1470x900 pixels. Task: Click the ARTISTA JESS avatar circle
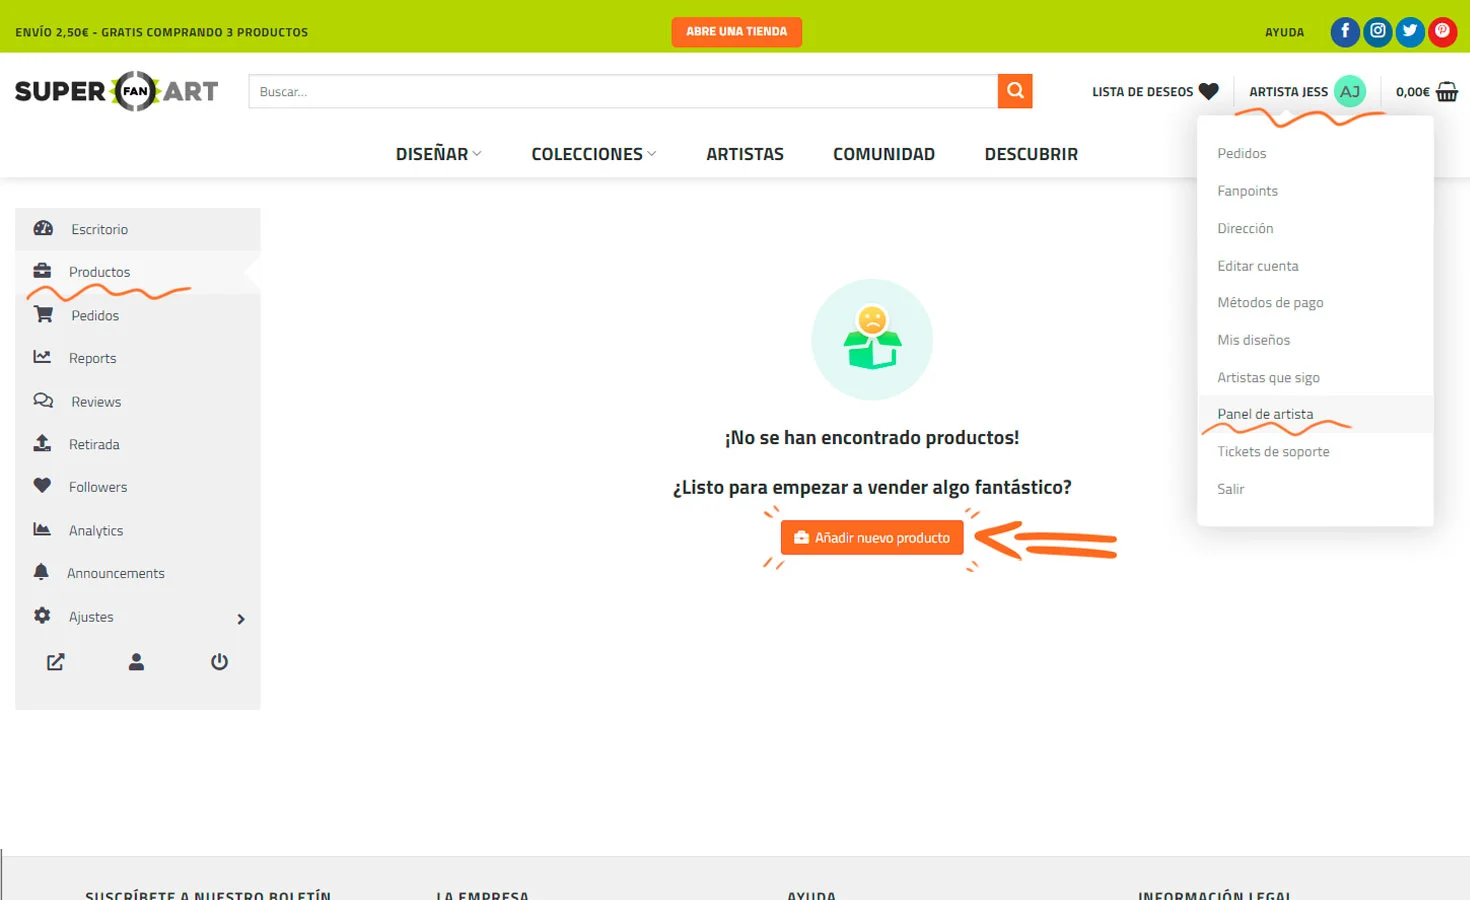tap(1350, 91)
